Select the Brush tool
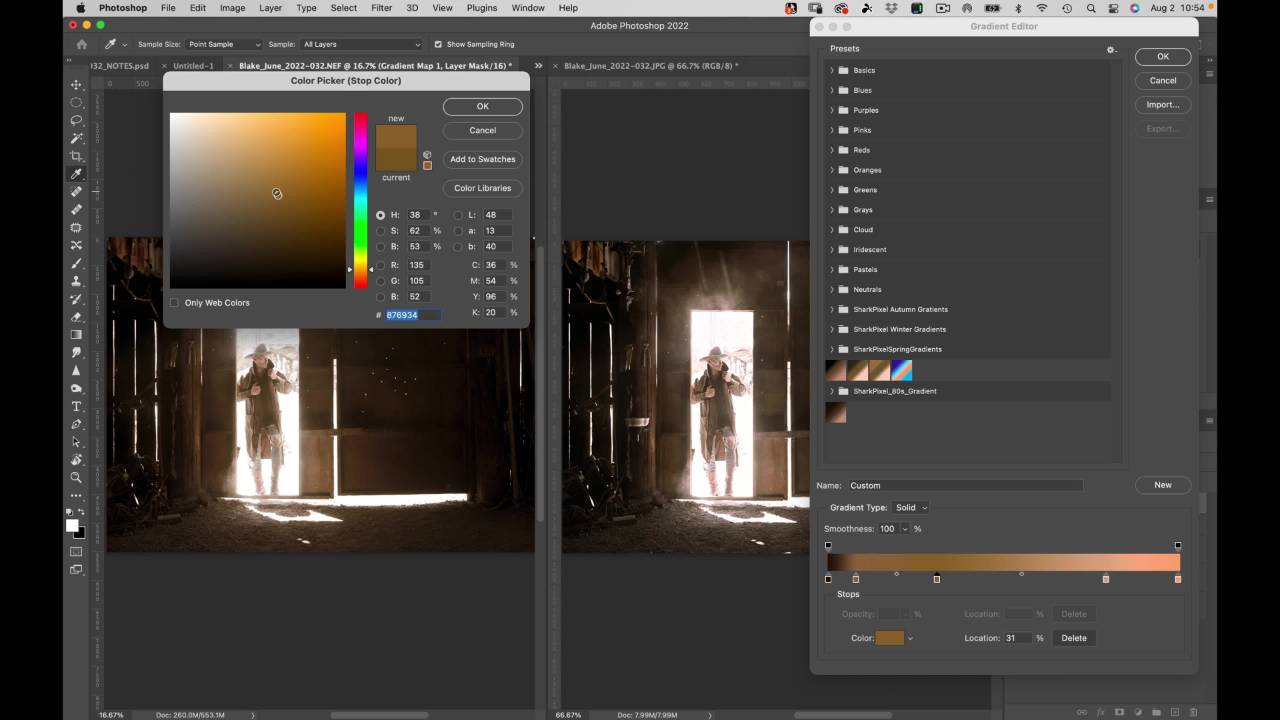The image size is (1280, 720). 76,263
